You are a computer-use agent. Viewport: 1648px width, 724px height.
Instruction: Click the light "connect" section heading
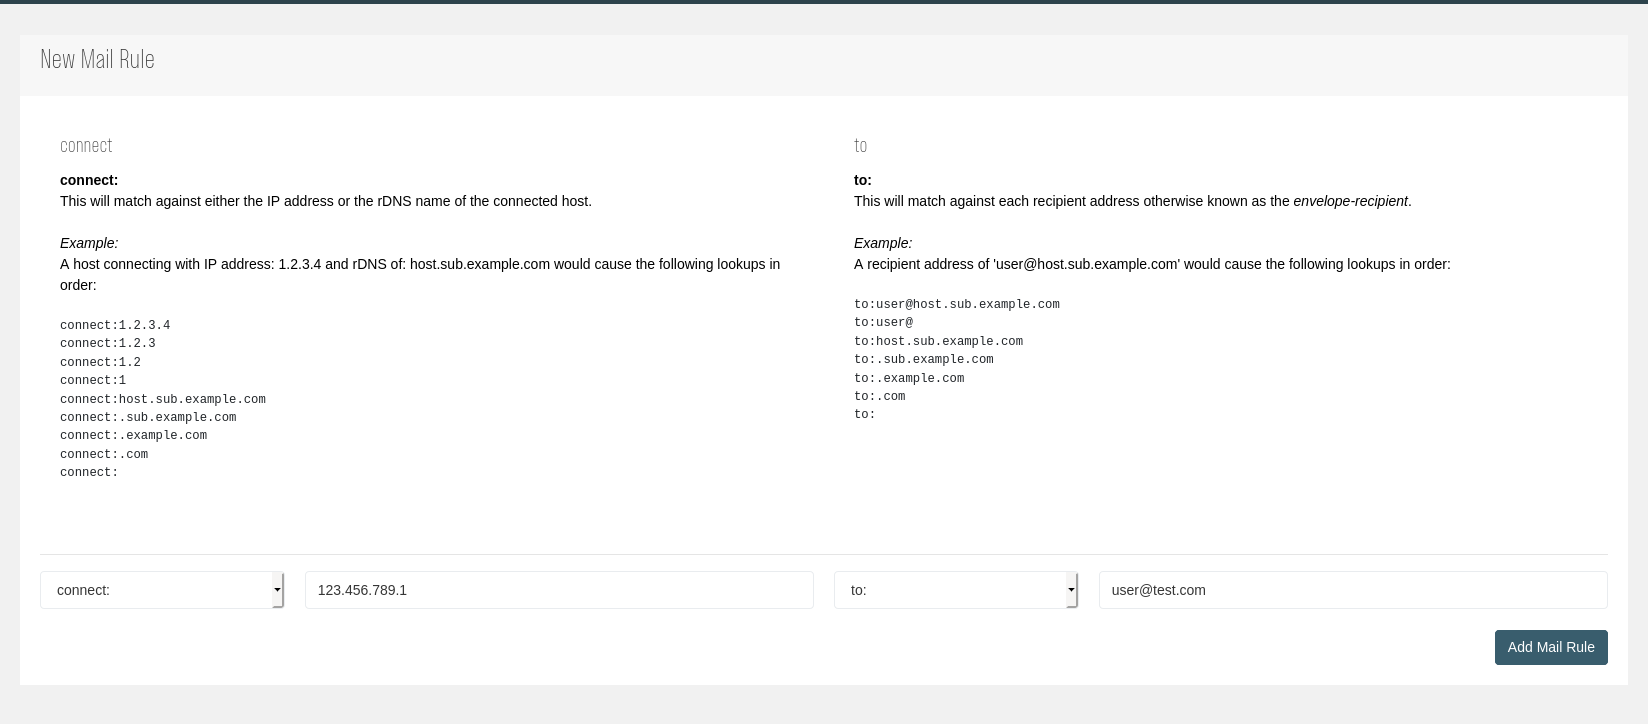click(x=86, y=146)
